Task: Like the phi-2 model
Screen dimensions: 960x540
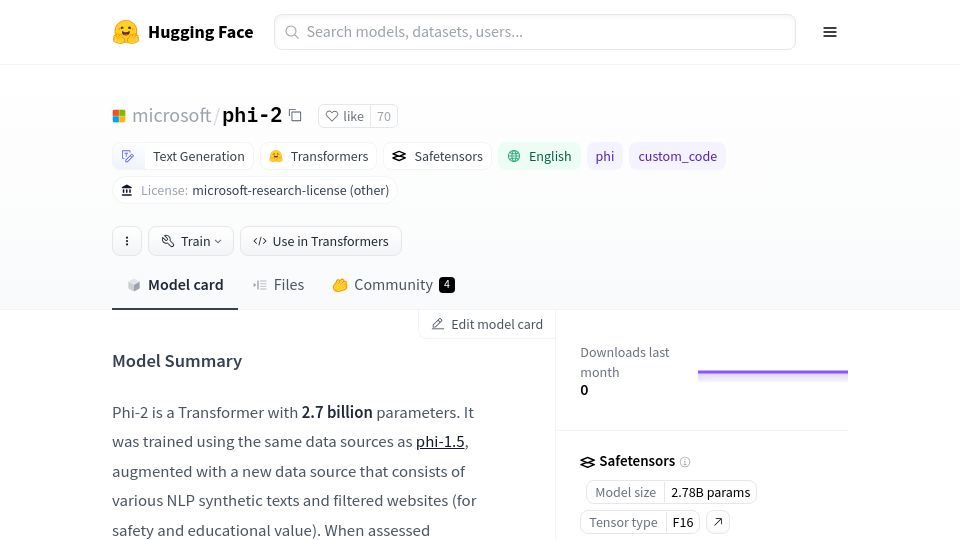Action: tap(345, 116)
